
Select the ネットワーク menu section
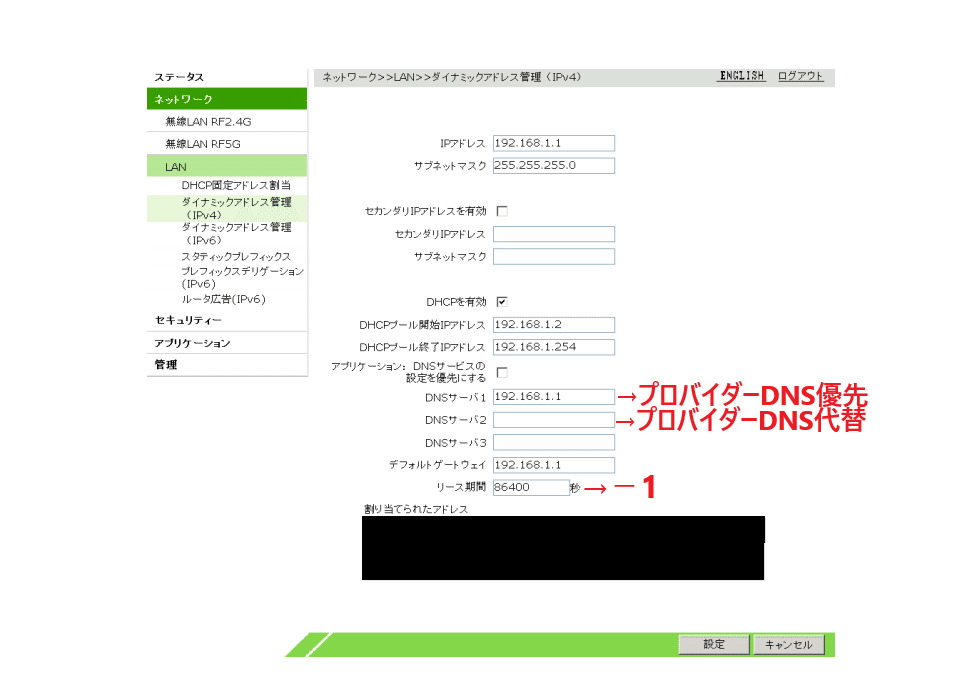point(227,99)
